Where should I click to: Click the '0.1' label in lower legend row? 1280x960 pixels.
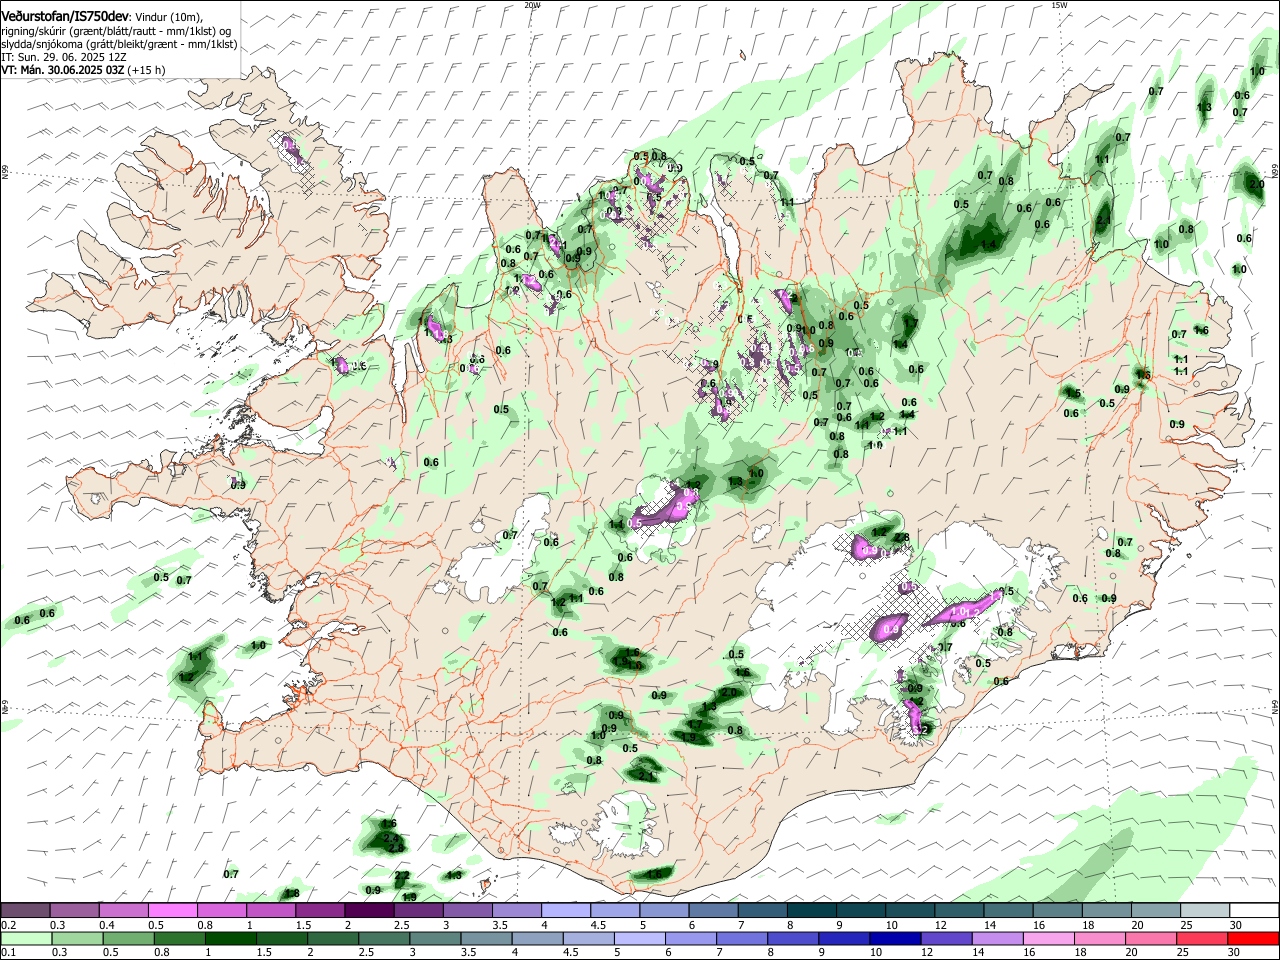(8, 953)
